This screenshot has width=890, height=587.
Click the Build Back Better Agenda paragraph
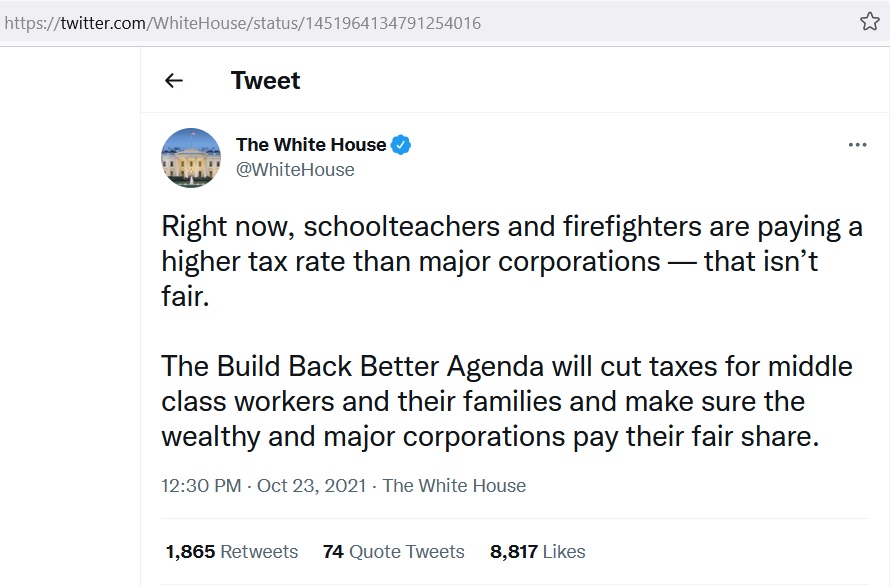(507, 401)
